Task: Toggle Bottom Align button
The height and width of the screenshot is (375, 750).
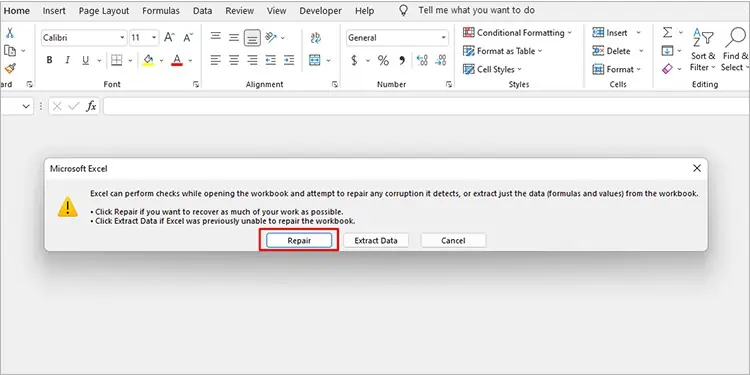Action: click(x=252, y=37)
